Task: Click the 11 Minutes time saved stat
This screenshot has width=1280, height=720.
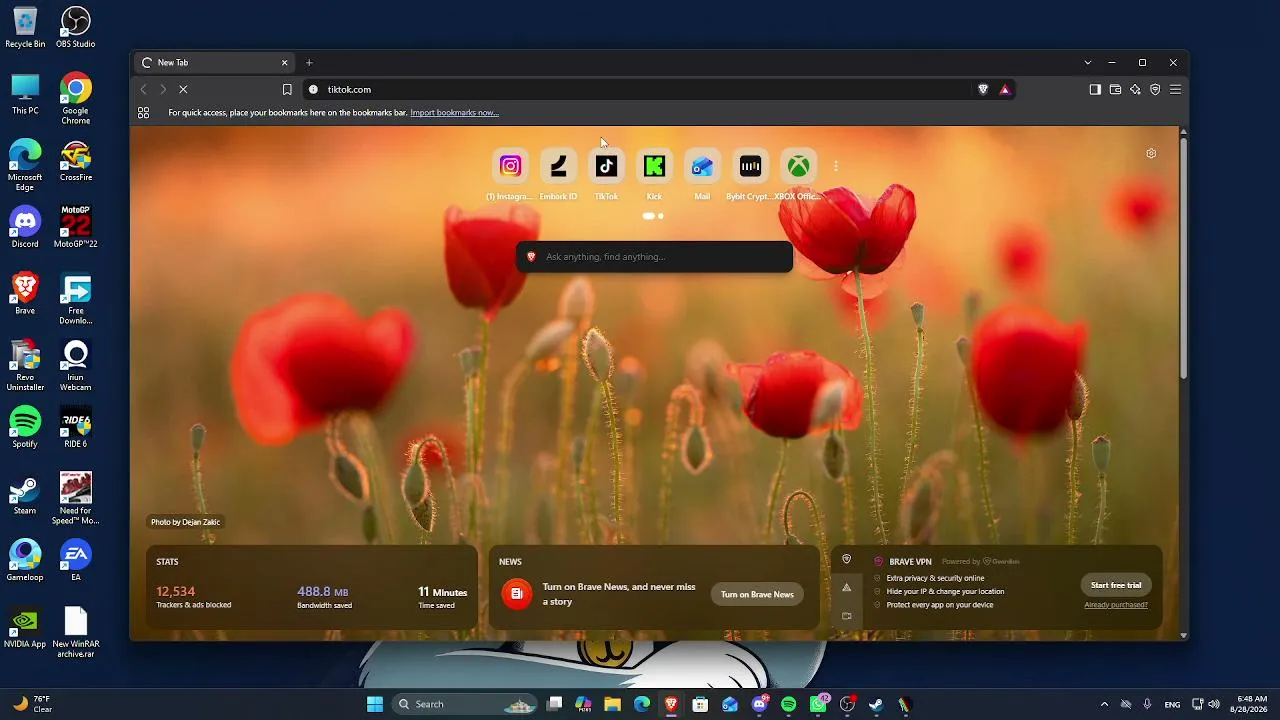Action: point(442,597)
